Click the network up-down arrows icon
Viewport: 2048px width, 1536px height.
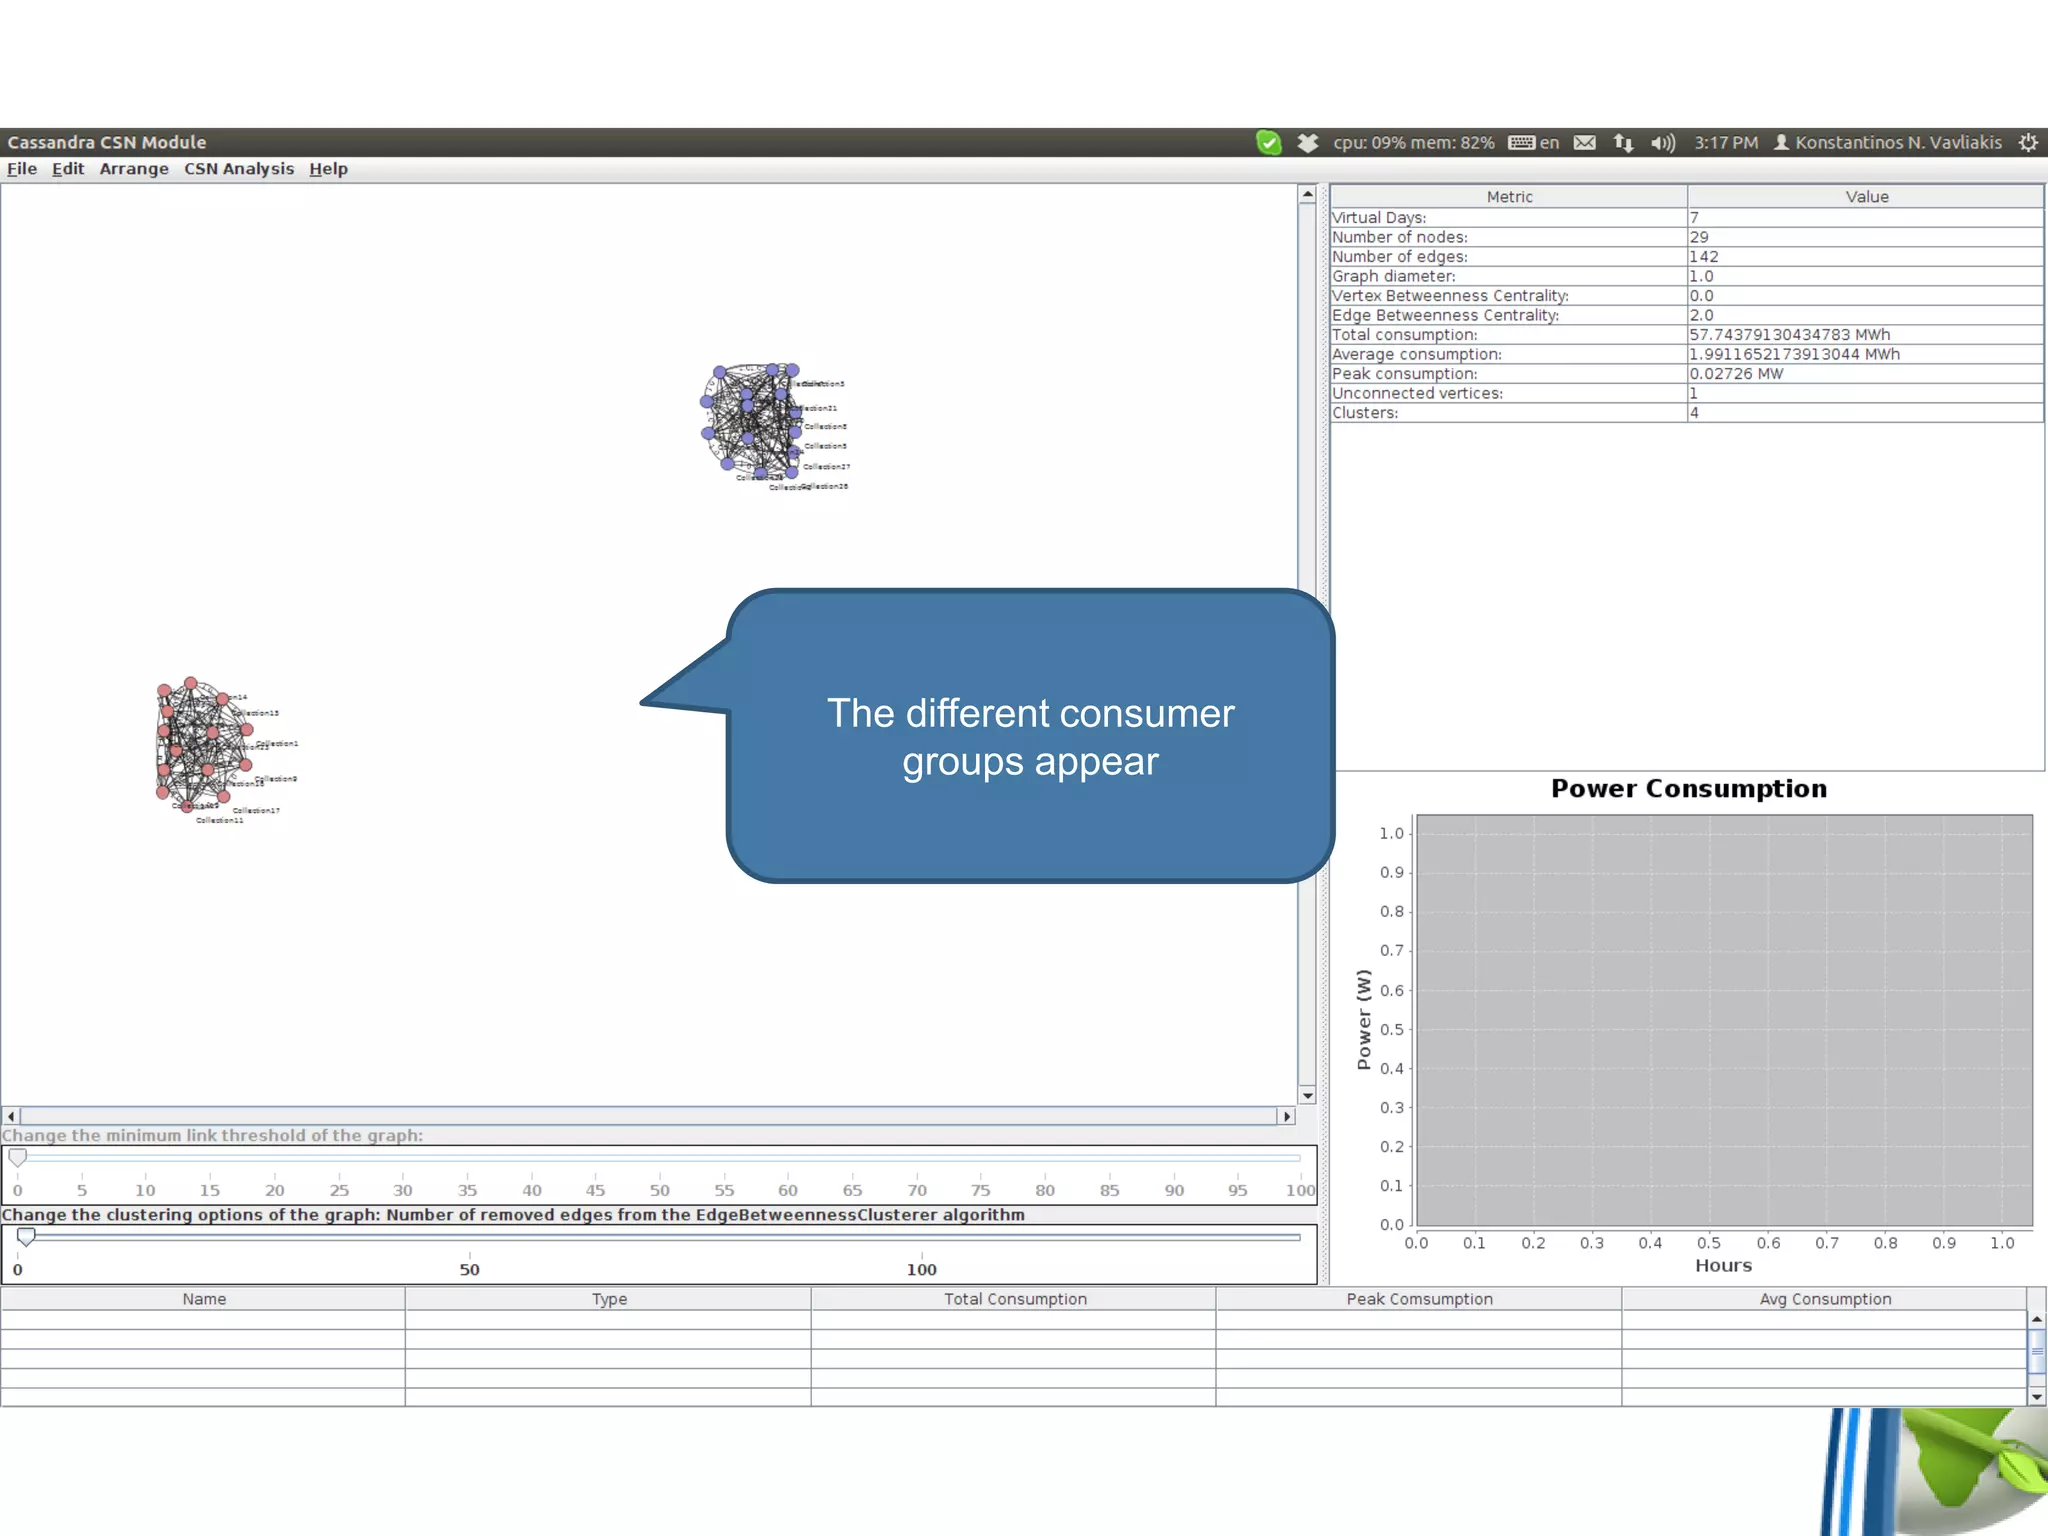[1623, 143]
